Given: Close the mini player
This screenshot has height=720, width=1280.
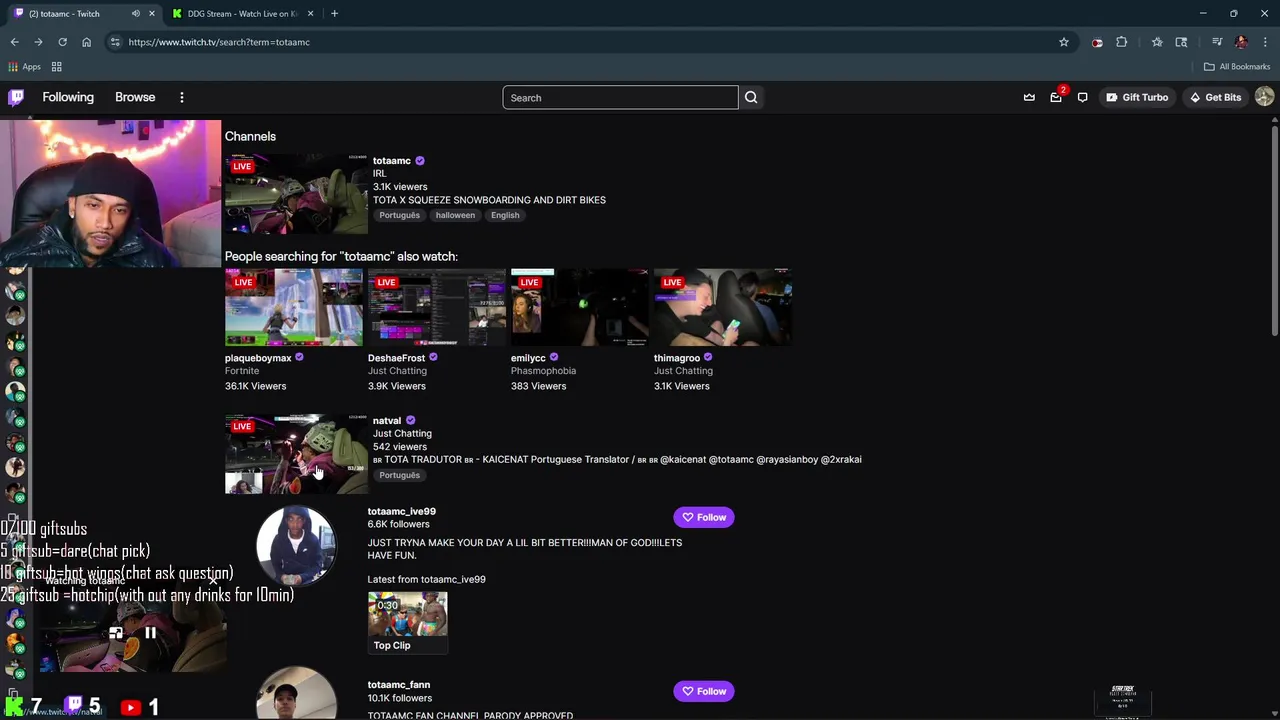Looking at the screenshot, I should pyautogui.click(x=213, y=580).
